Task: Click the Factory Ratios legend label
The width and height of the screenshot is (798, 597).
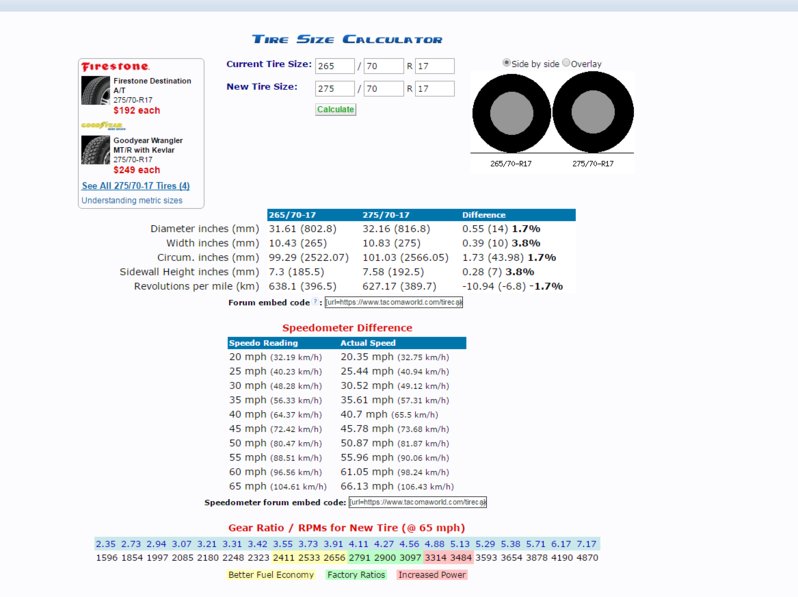Action: pos(356,575)
